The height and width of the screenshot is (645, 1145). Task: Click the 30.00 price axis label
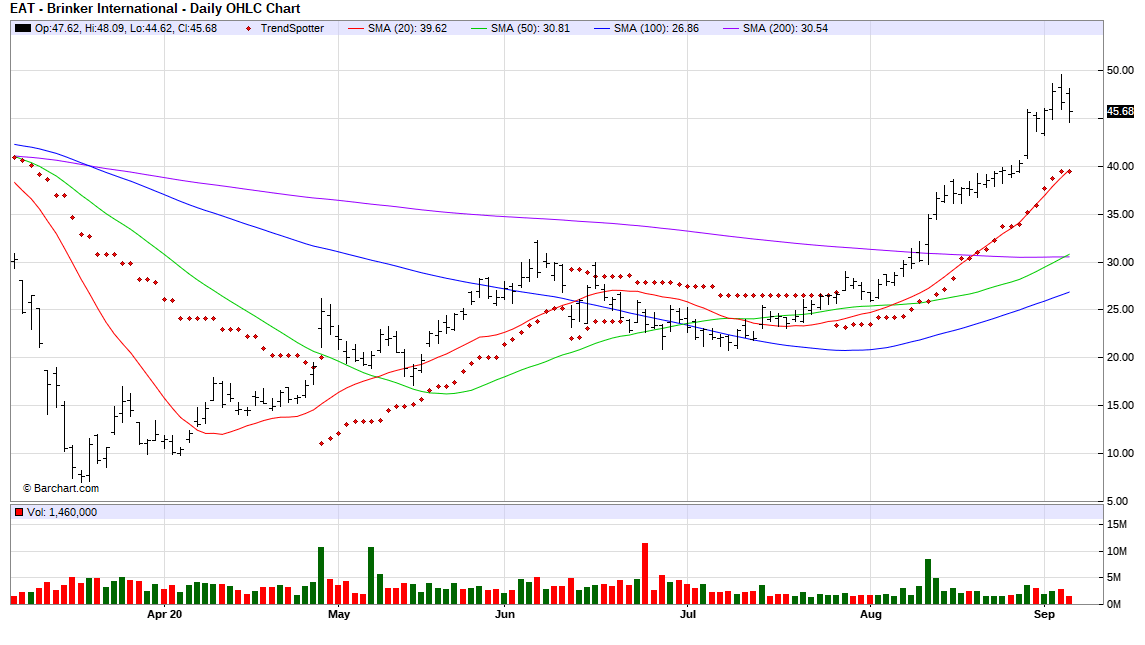[x=1120, y=262]
